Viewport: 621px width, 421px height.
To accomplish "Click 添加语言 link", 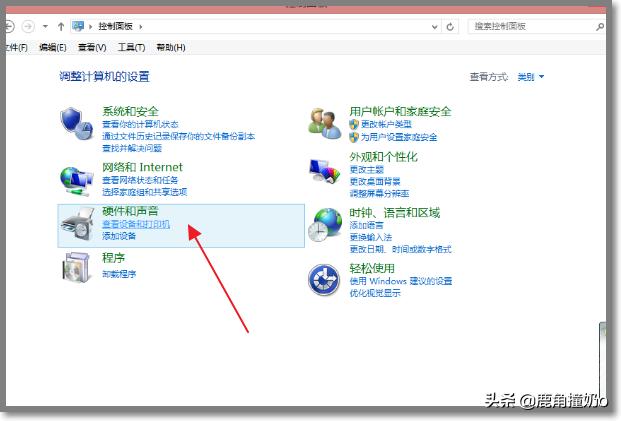I will tap(366, 225).
